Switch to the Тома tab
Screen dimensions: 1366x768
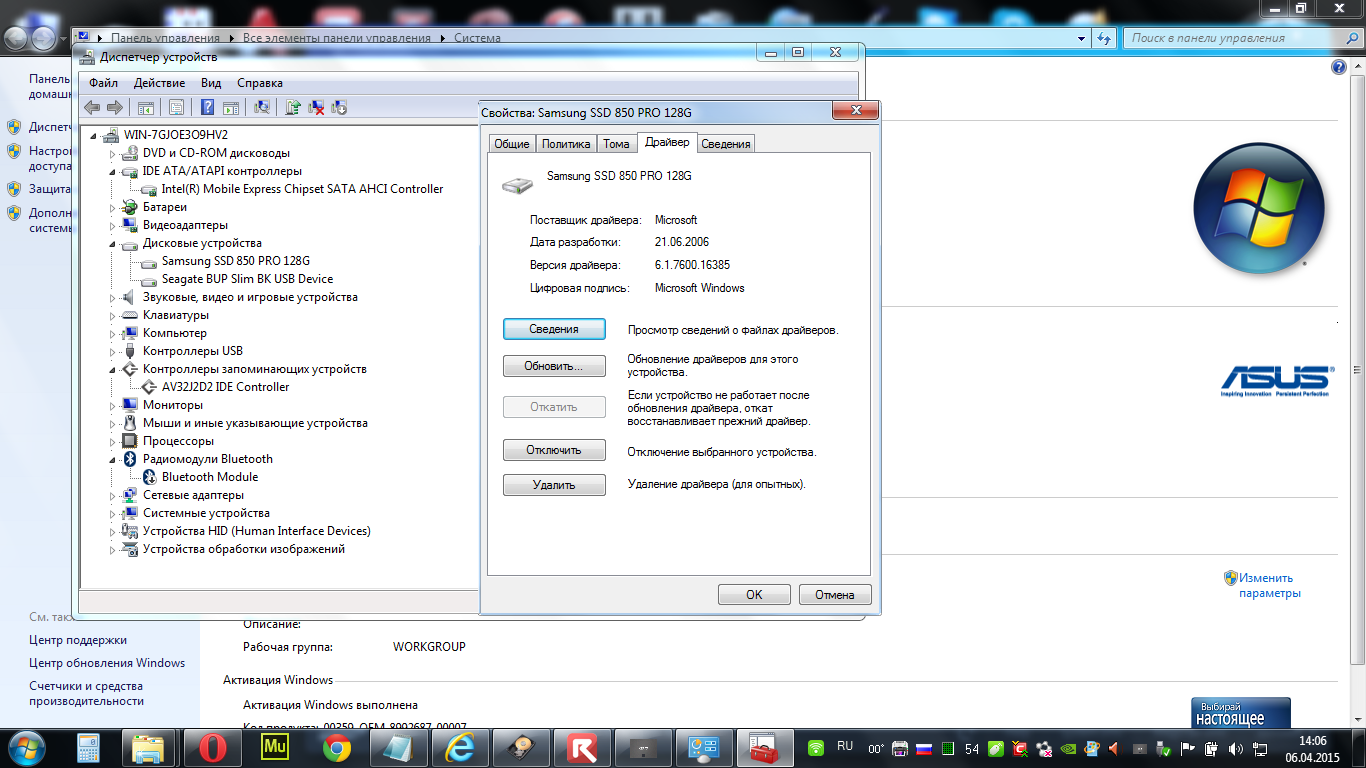pos(616,144)
